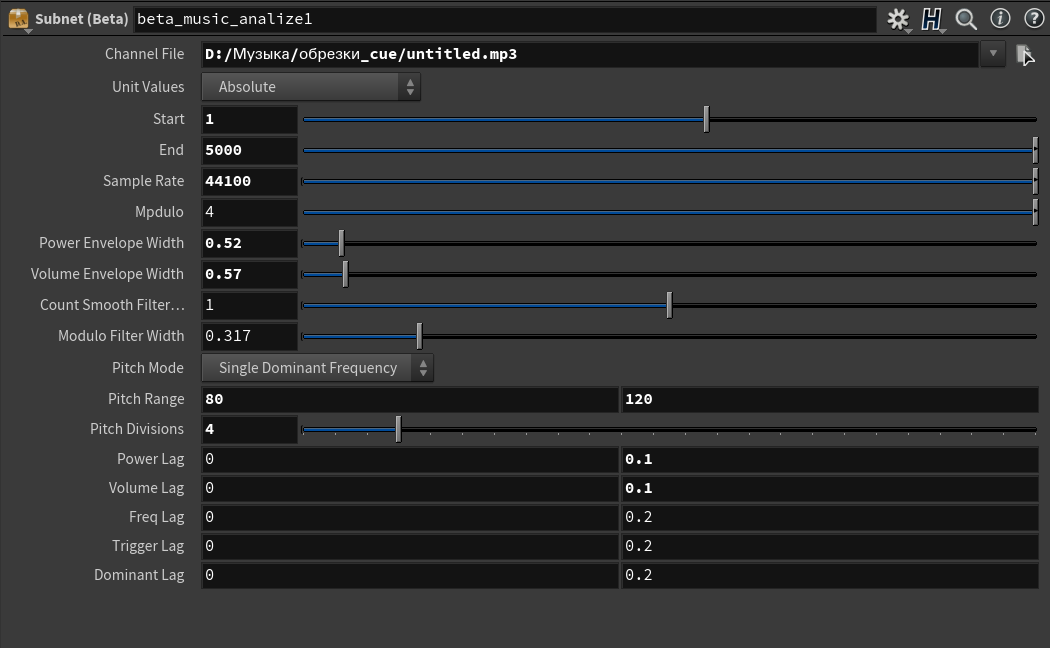Open the node info icon
1050x648 pixels.
[999, 19]
